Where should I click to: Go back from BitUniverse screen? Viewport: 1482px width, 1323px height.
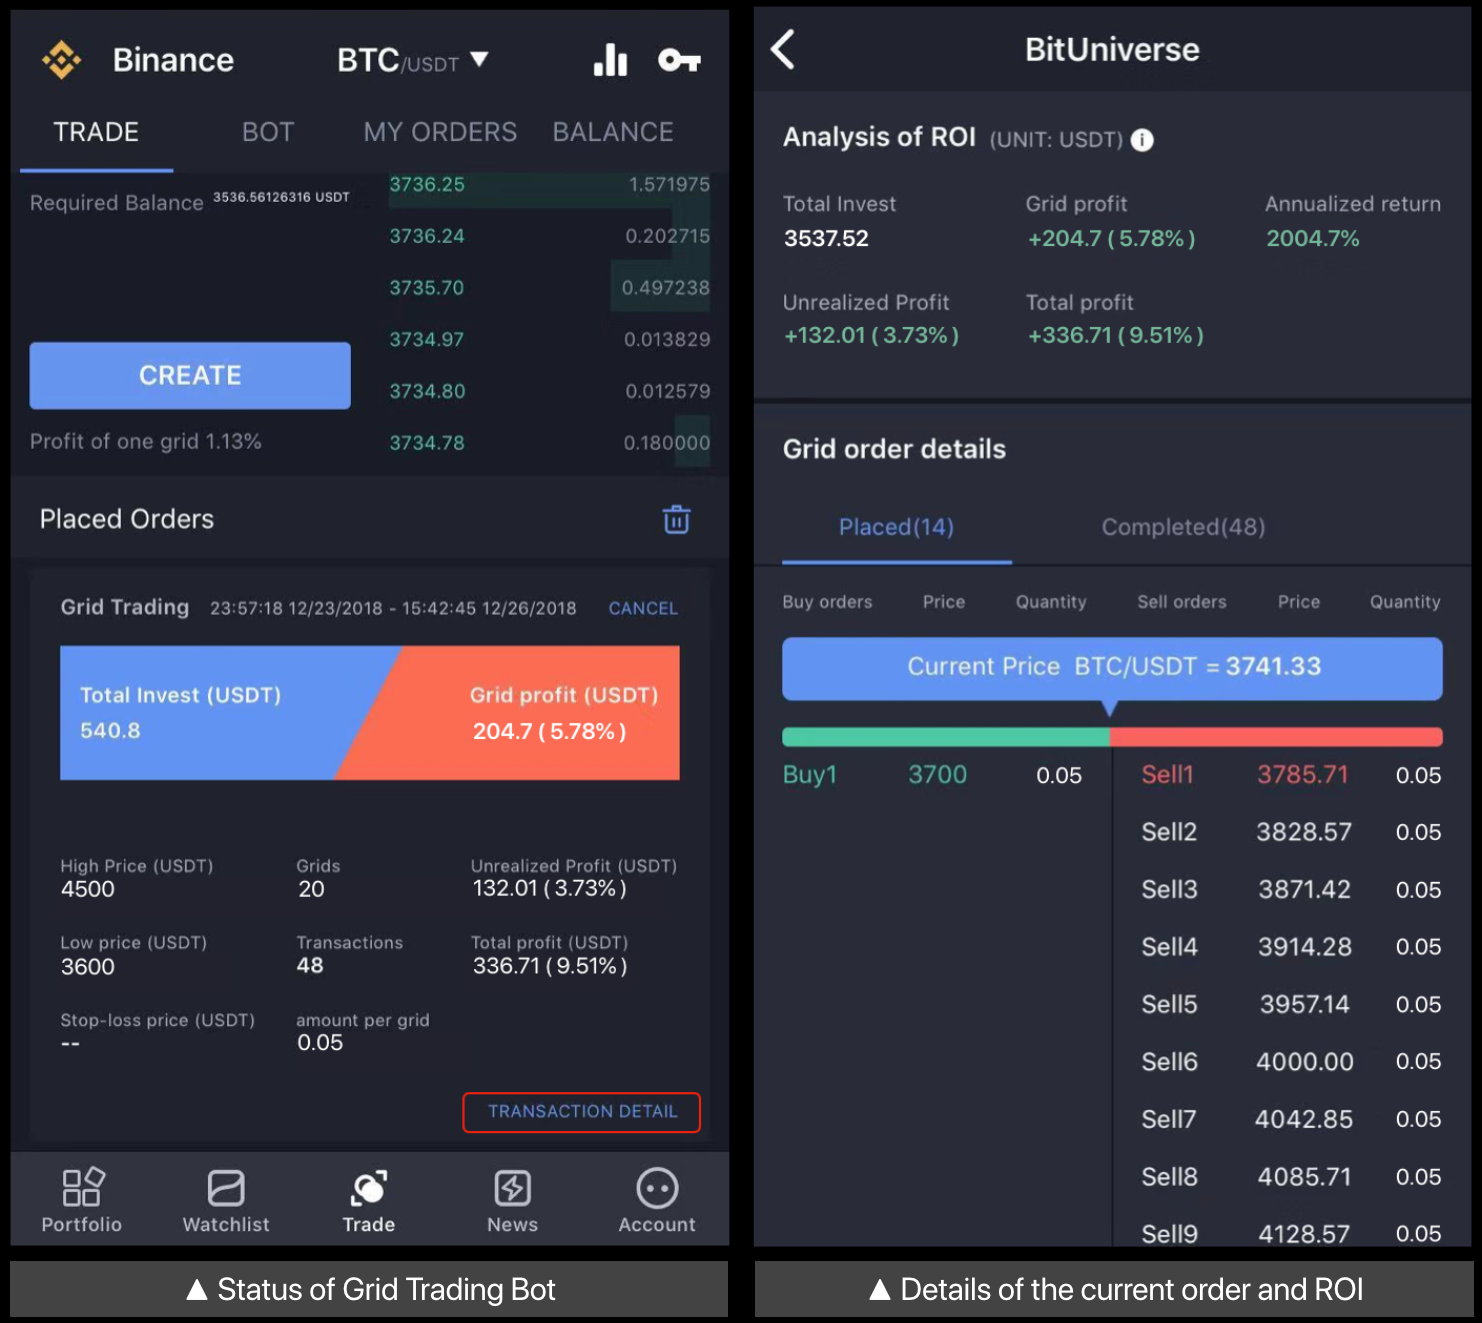783,49
